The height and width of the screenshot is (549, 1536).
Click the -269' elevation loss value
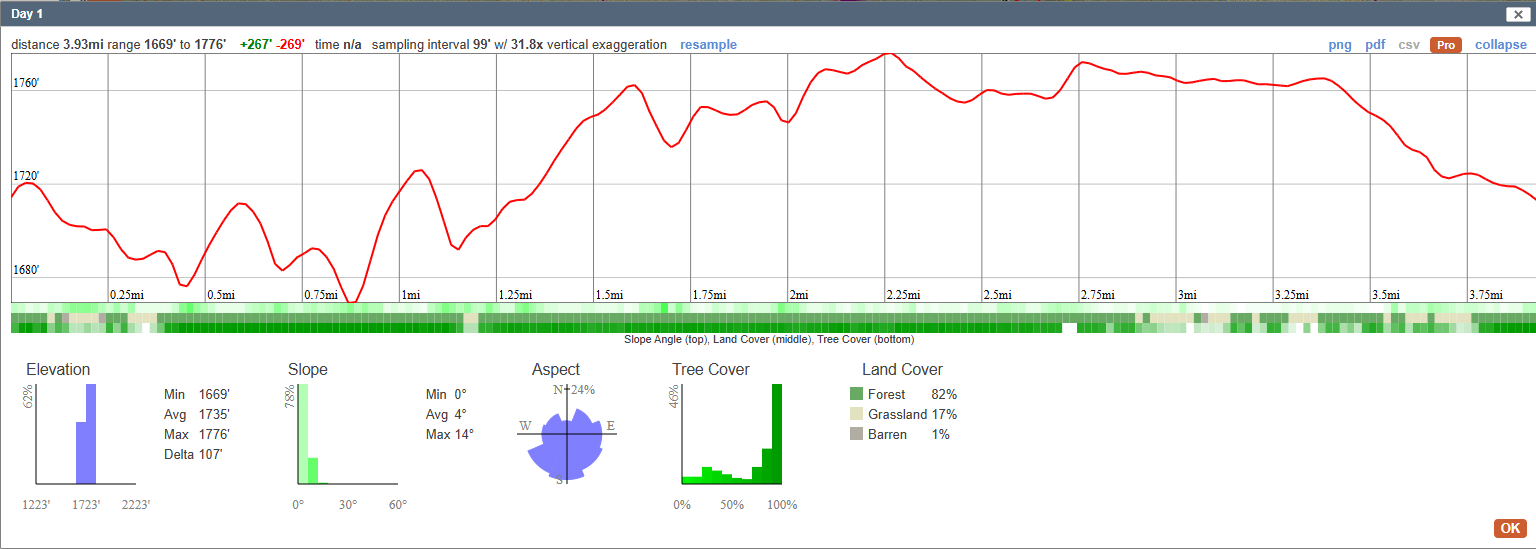click(x=290, y=45)
